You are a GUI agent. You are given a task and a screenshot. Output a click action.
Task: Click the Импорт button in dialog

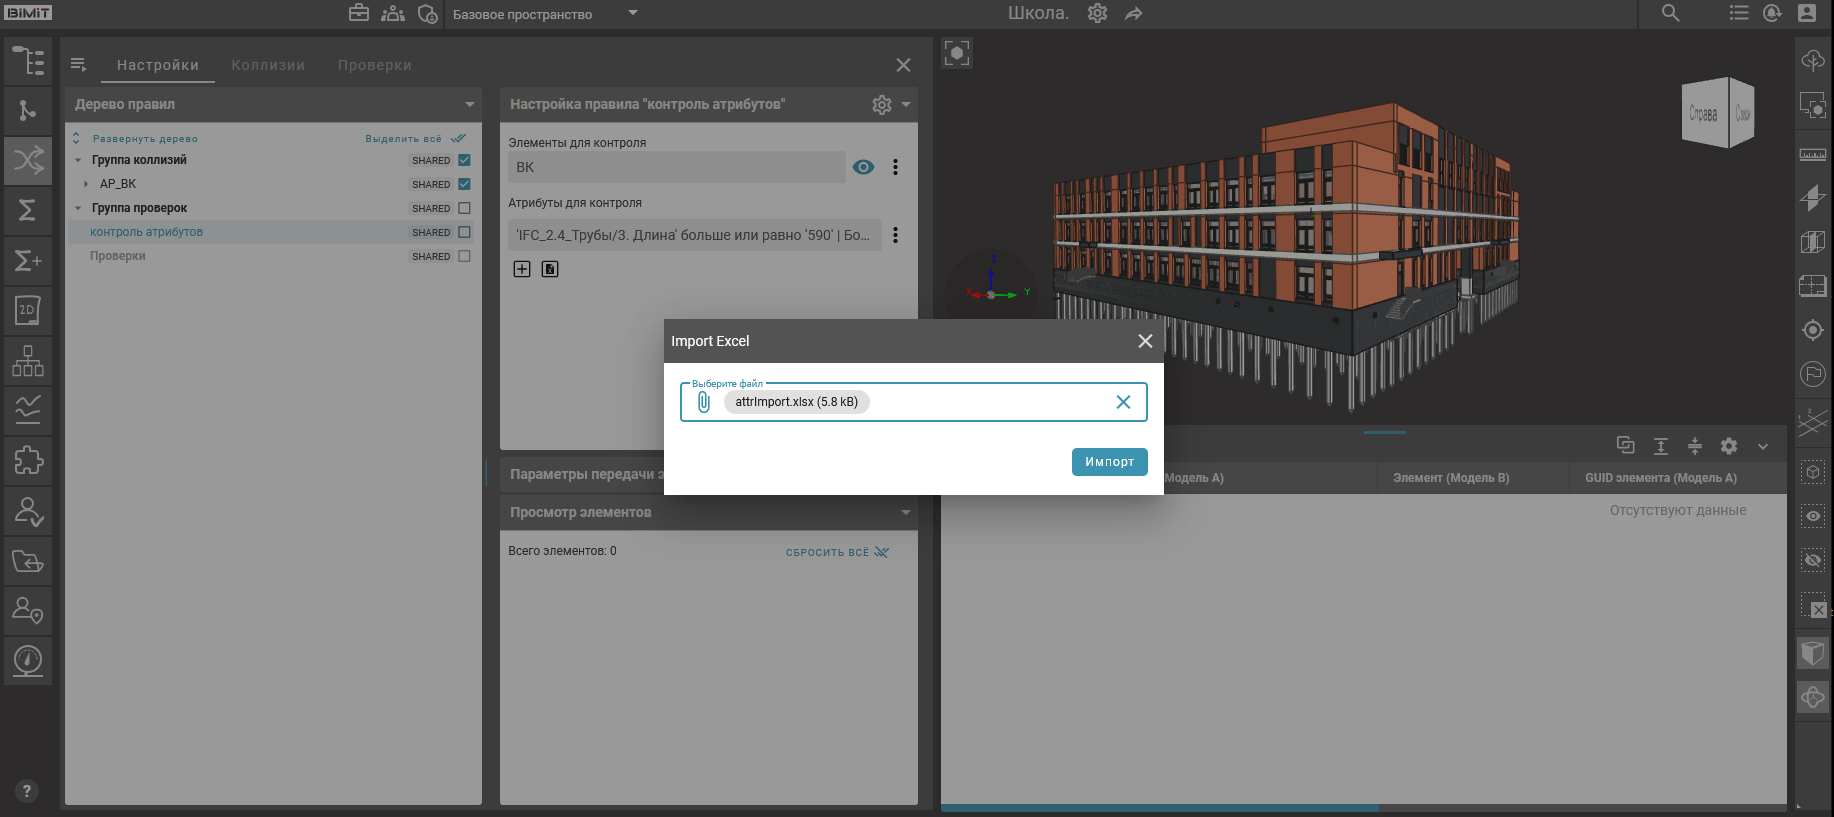(1109, 462)
